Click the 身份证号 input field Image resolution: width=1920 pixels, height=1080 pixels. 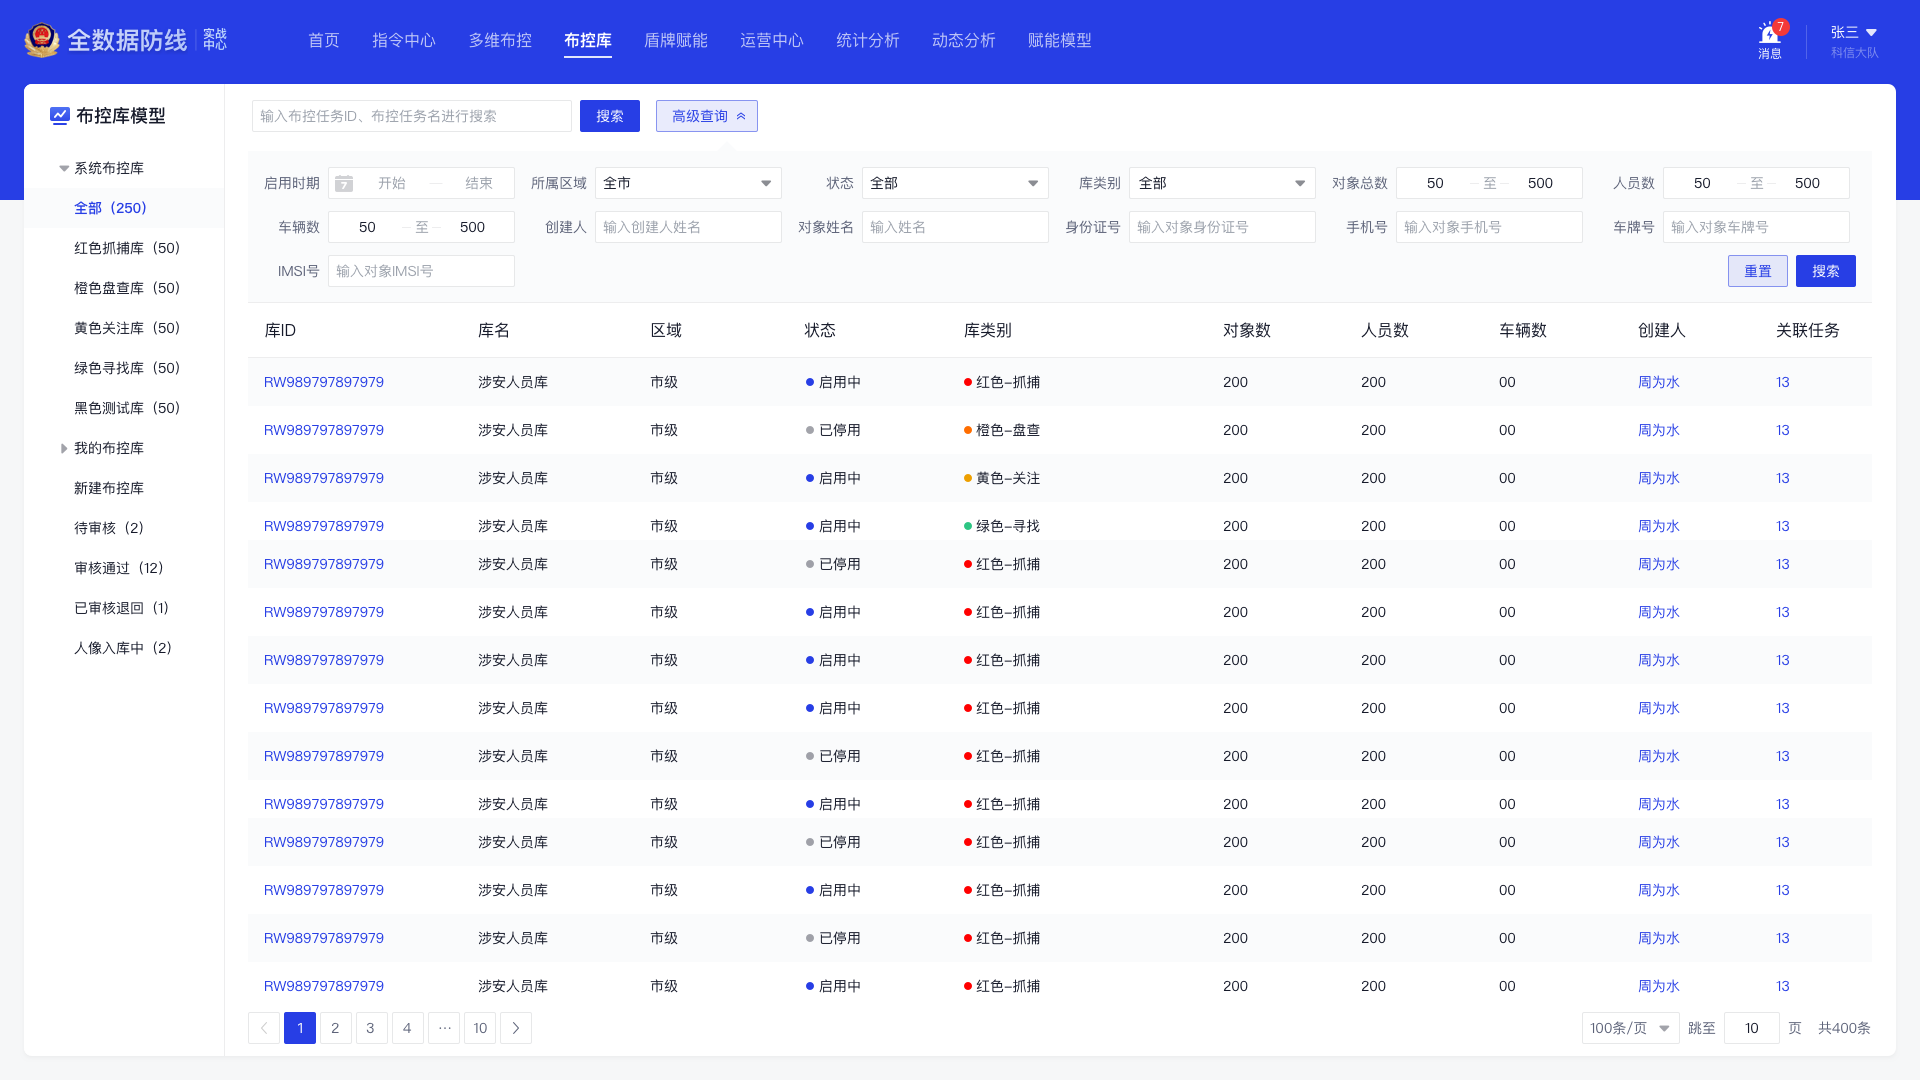(x=1222, y=227)
